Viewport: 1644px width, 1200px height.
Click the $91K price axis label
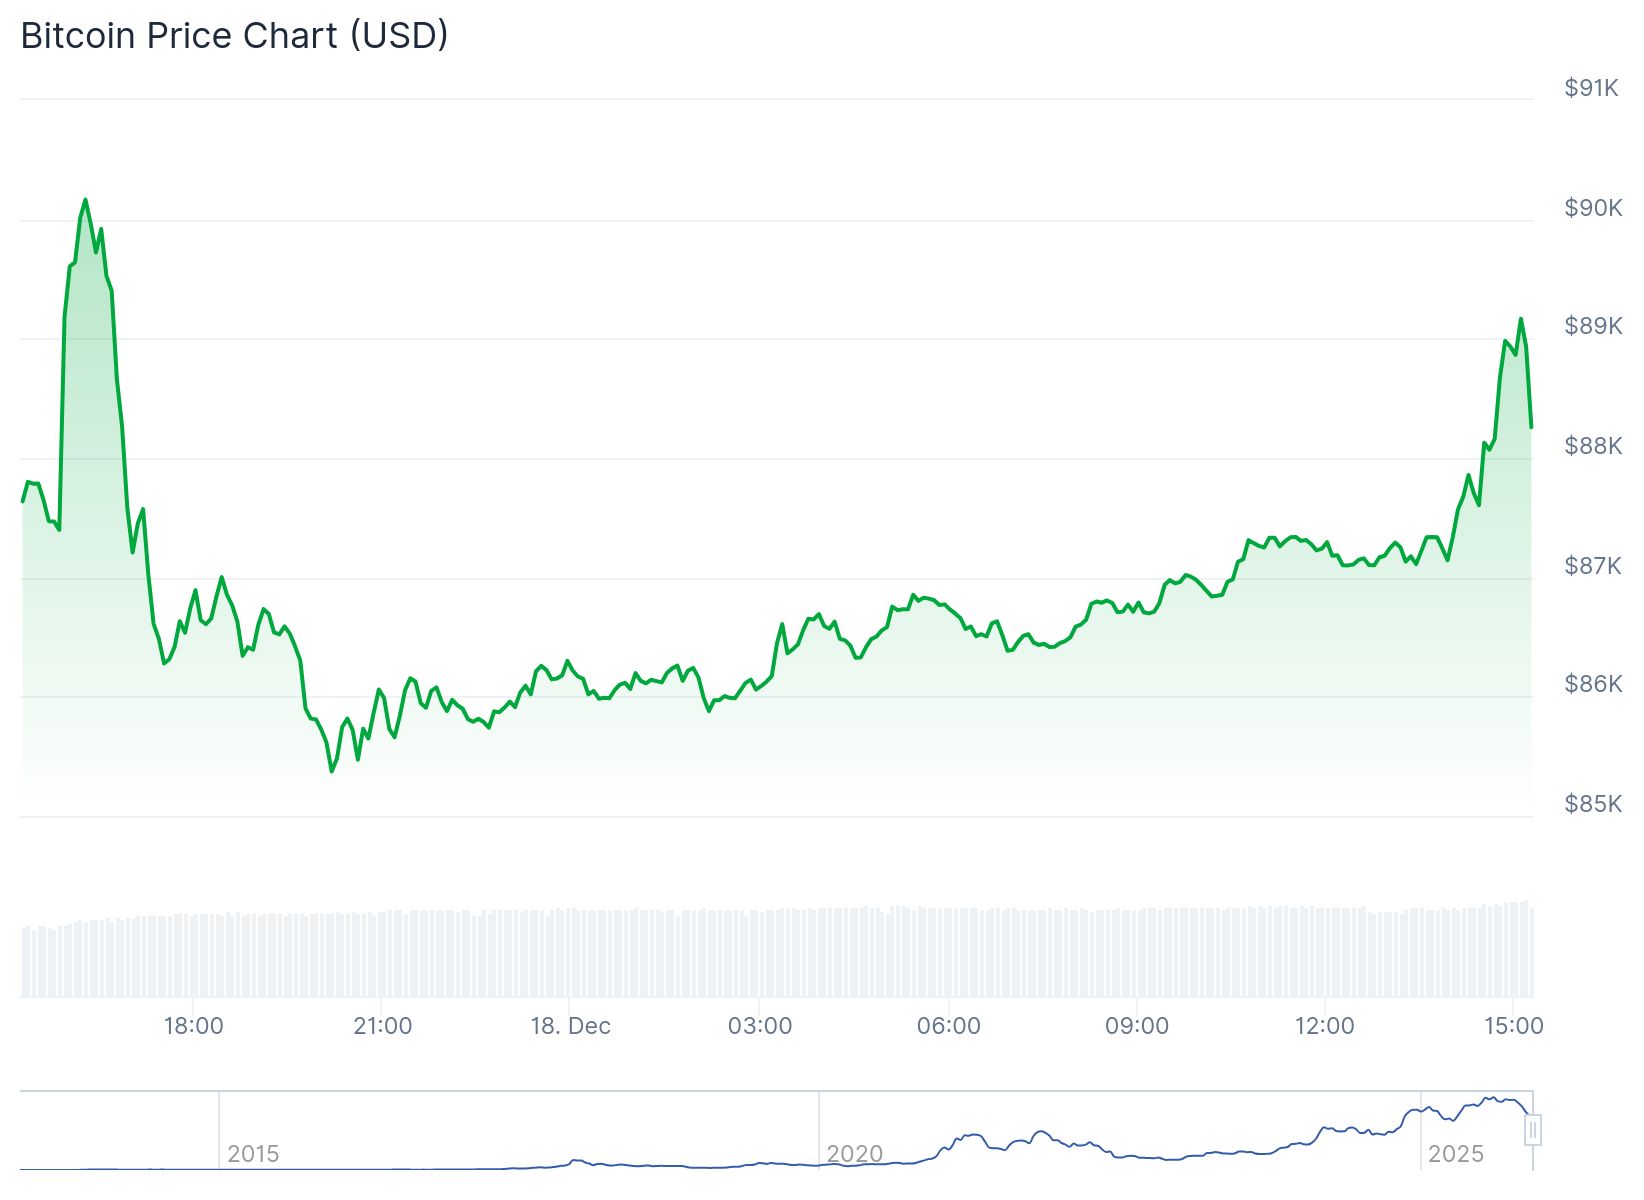1591,88
